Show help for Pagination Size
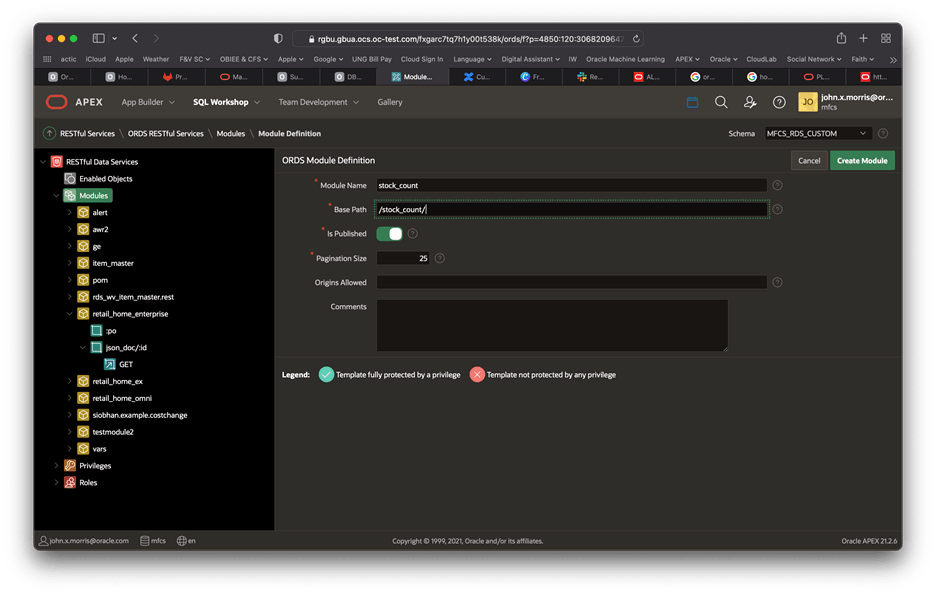Screen dimensions: 936x595 point(440,258)
